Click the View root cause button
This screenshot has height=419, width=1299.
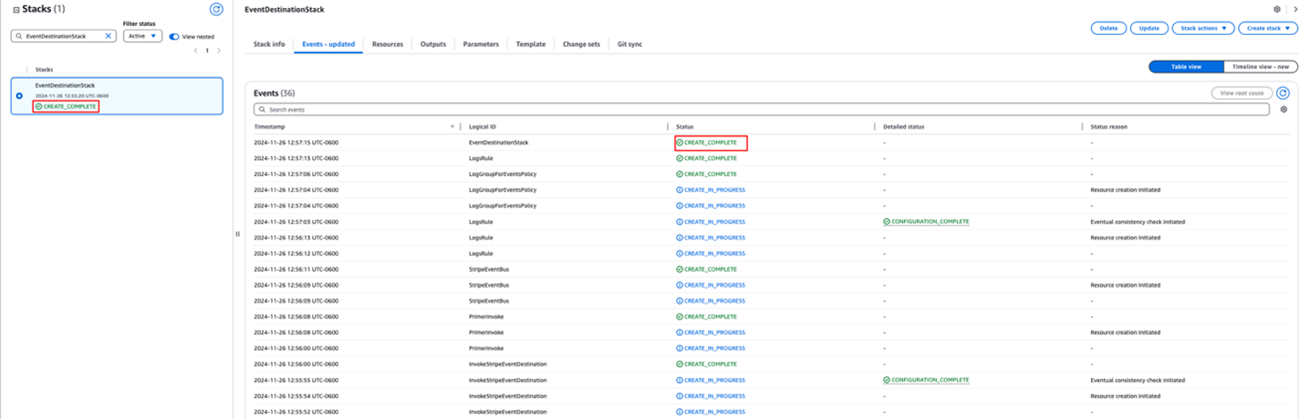click(1241, 93)
